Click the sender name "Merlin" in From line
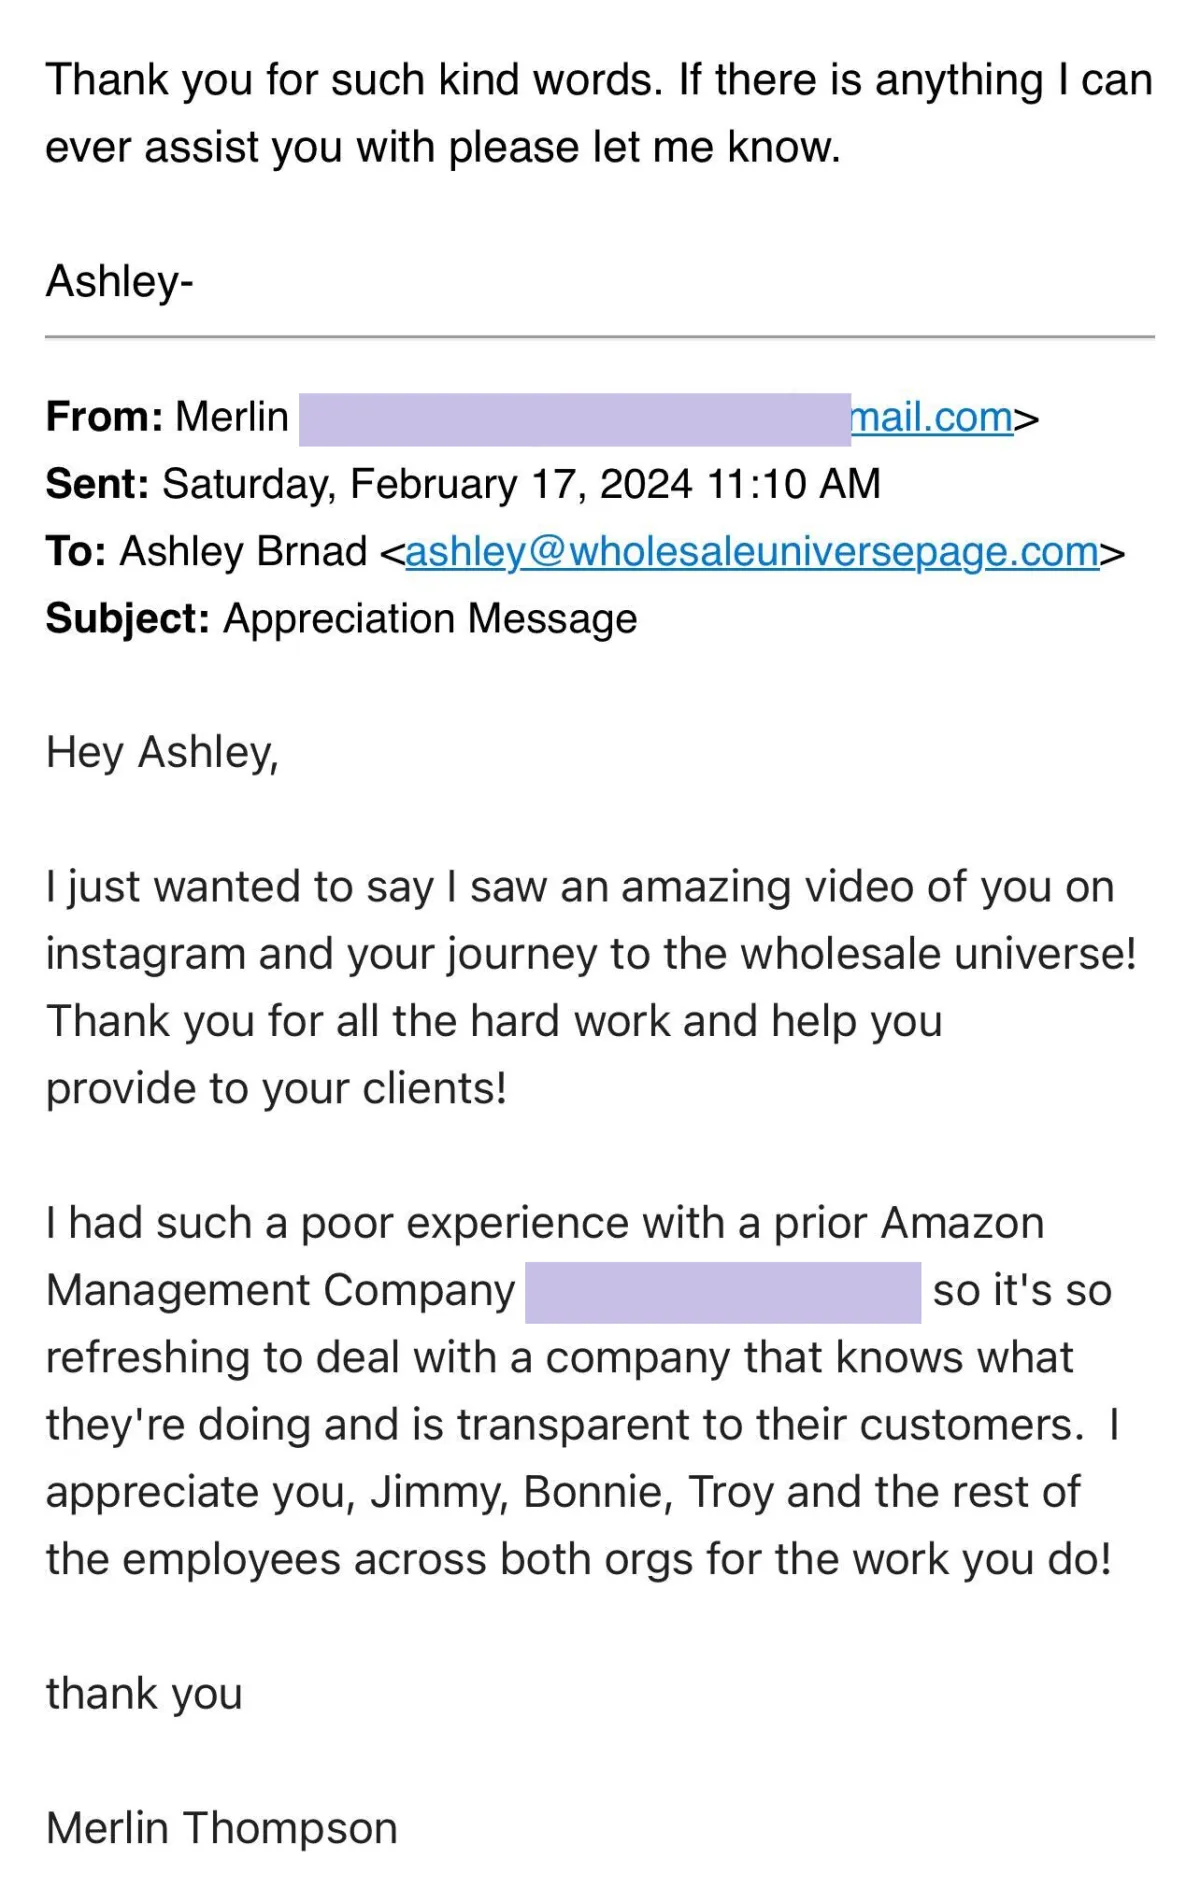This screenshot has height=1902, width=1200. (x=232, y=417)
